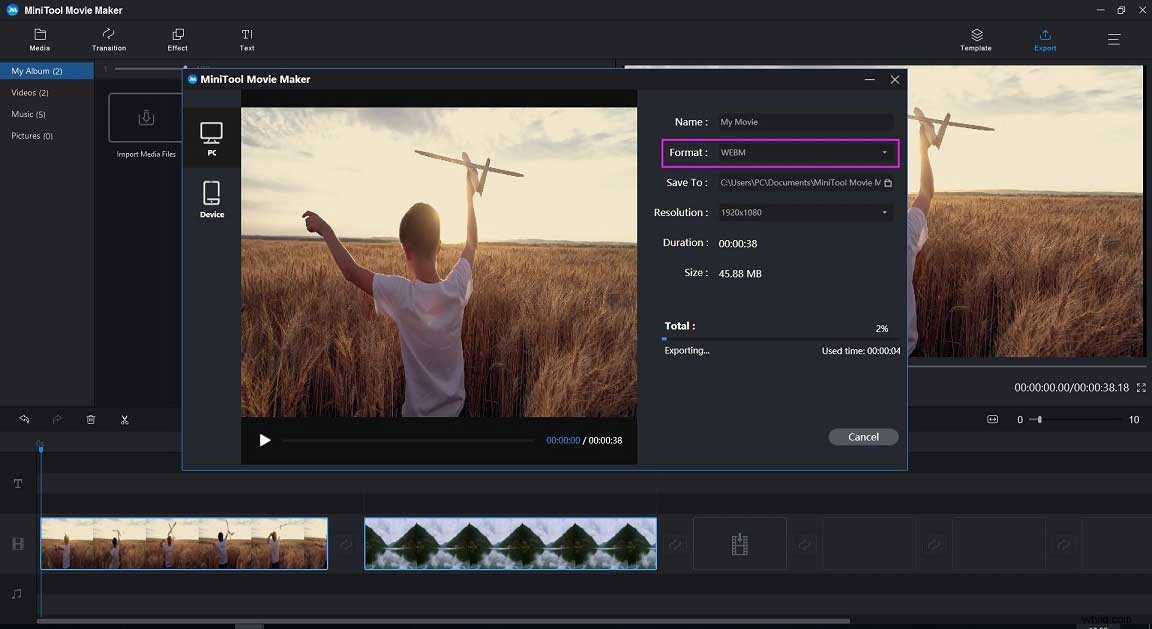This screenshot has width=1152, height=629.
Task: Open the Template gallery
Action: click(975, 40)
